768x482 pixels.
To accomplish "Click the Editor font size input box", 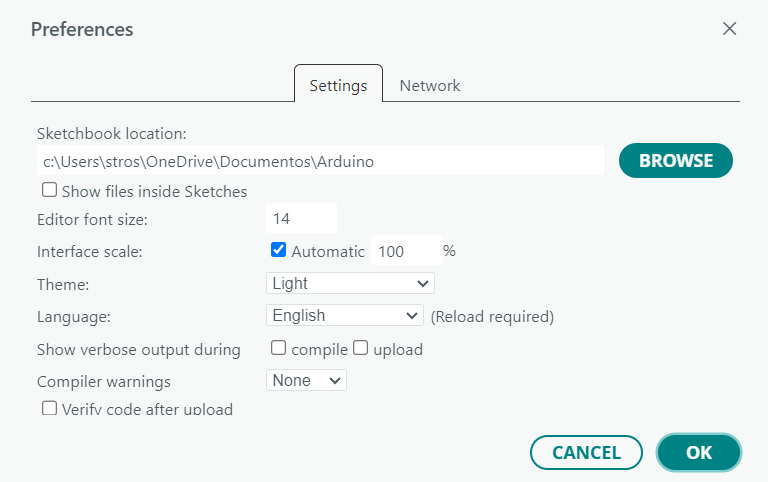I will tap(301, 218).
